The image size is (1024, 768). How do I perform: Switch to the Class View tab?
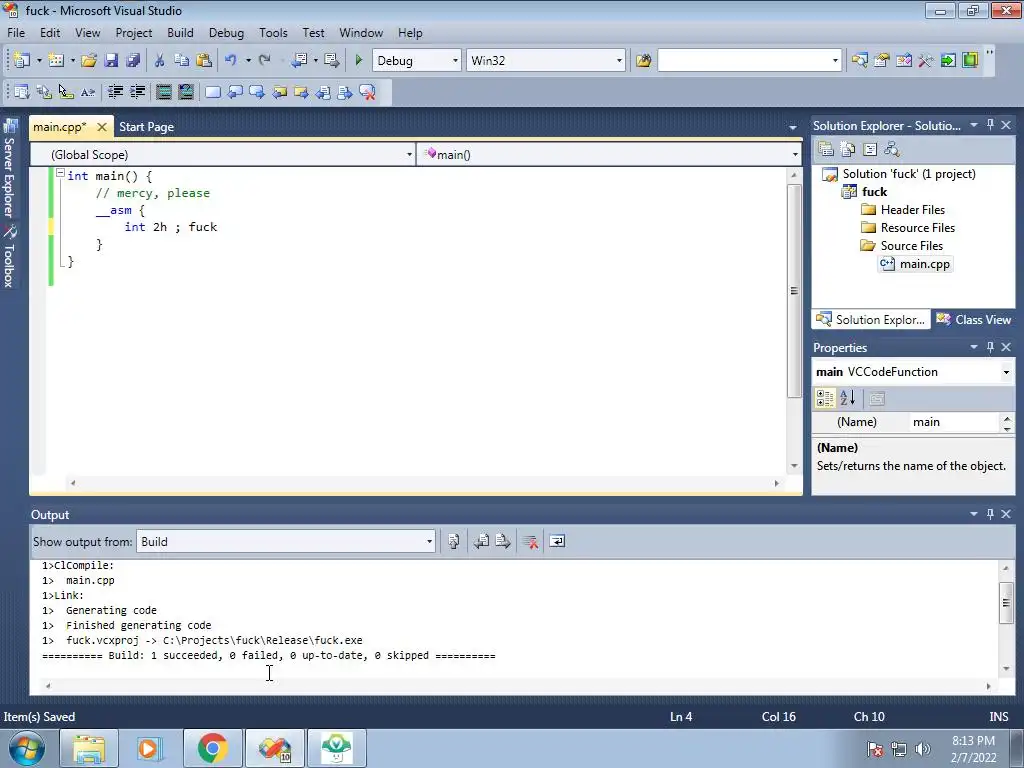click(x=974, y=319)
